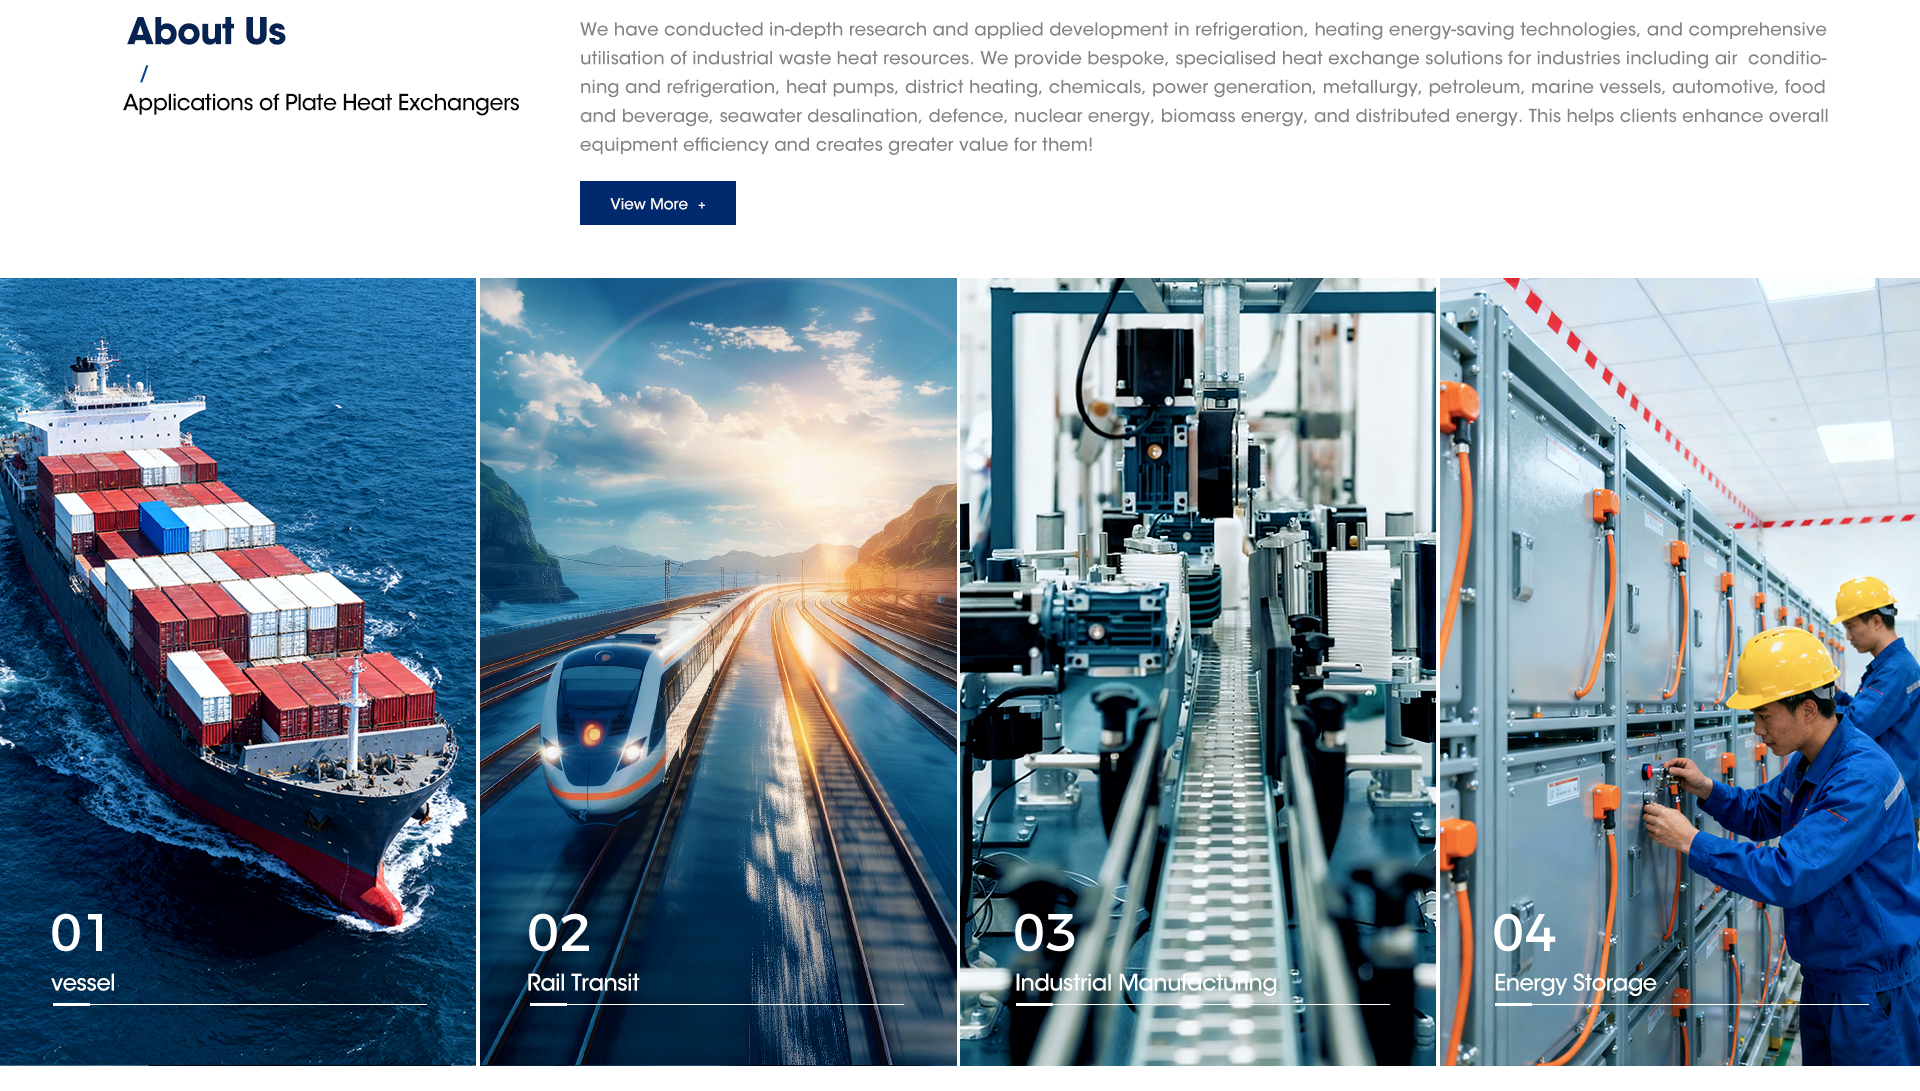Click the Energy Storage caption
1920x1091 pixels.
coord(1575,983)
